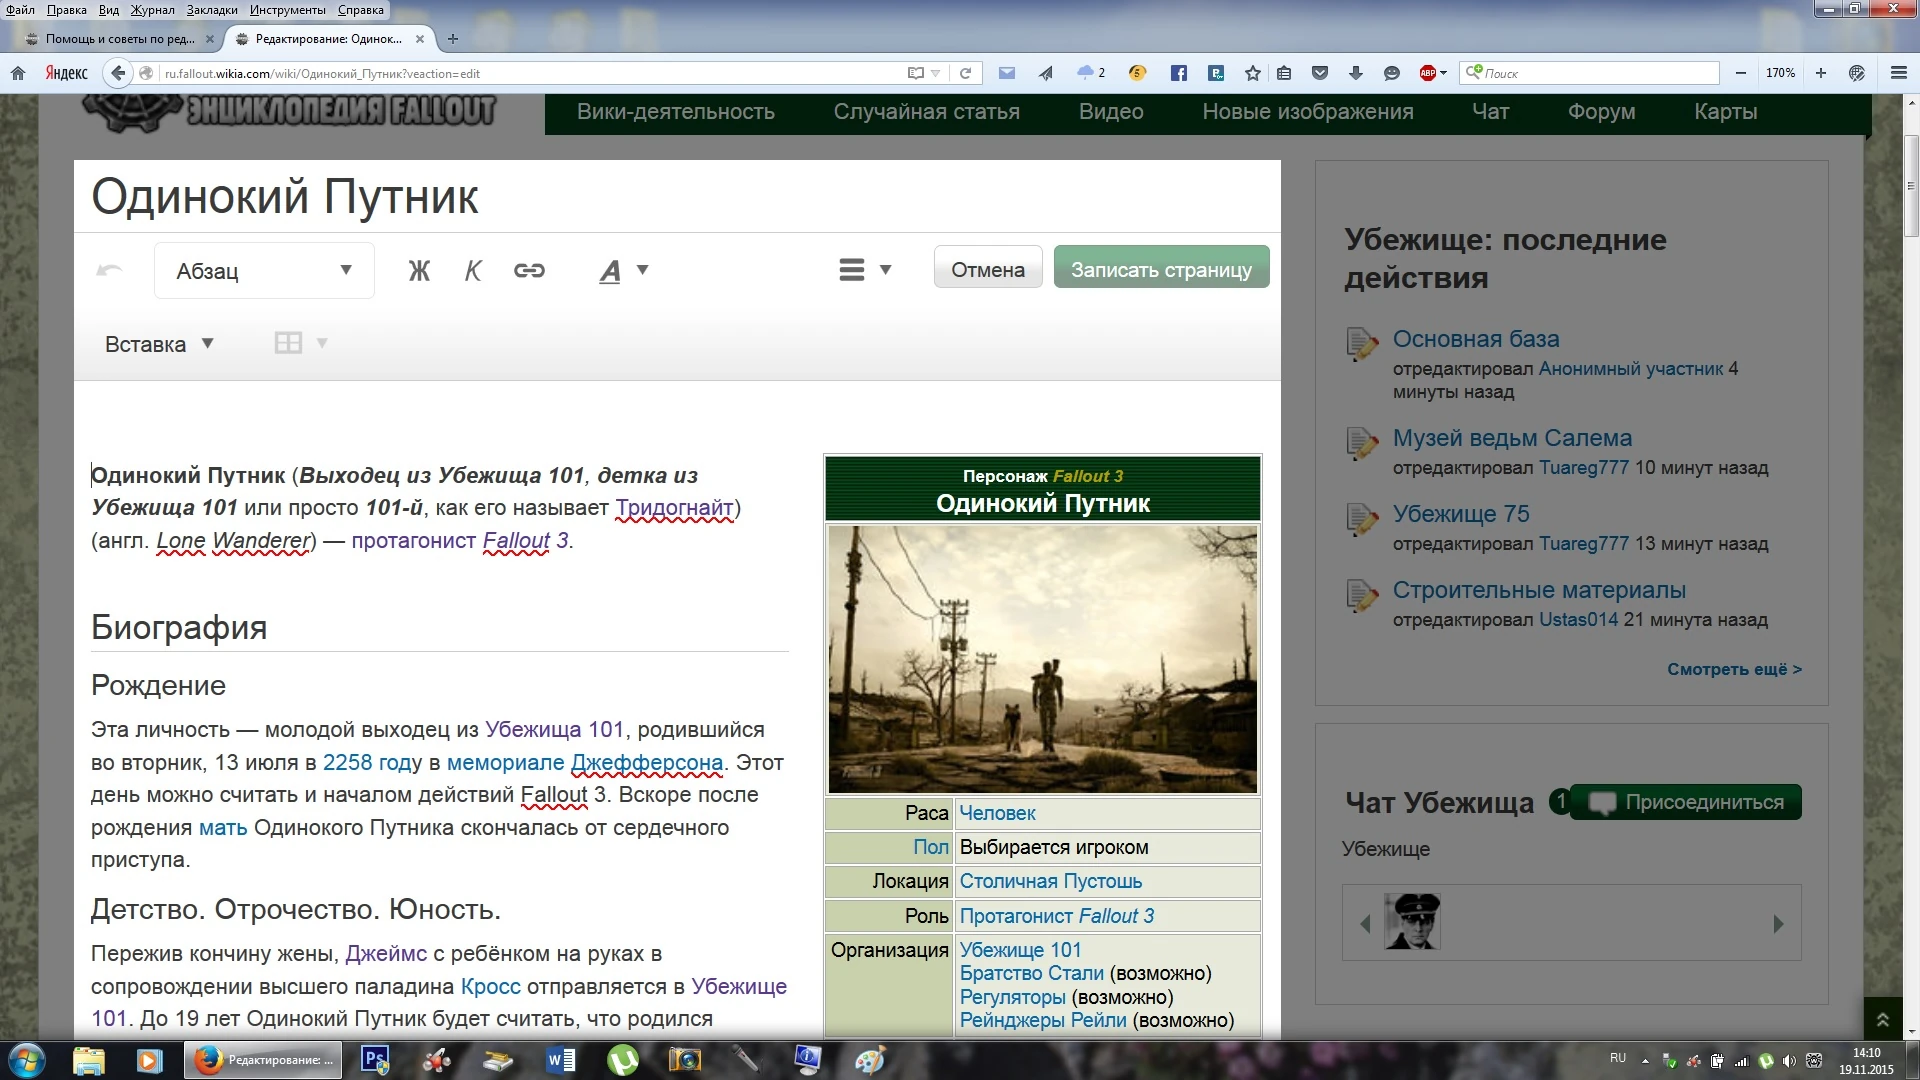The image size is (1920, 1080).
Task: Open browser hamburger menu
Action: tap(1898, 73)
